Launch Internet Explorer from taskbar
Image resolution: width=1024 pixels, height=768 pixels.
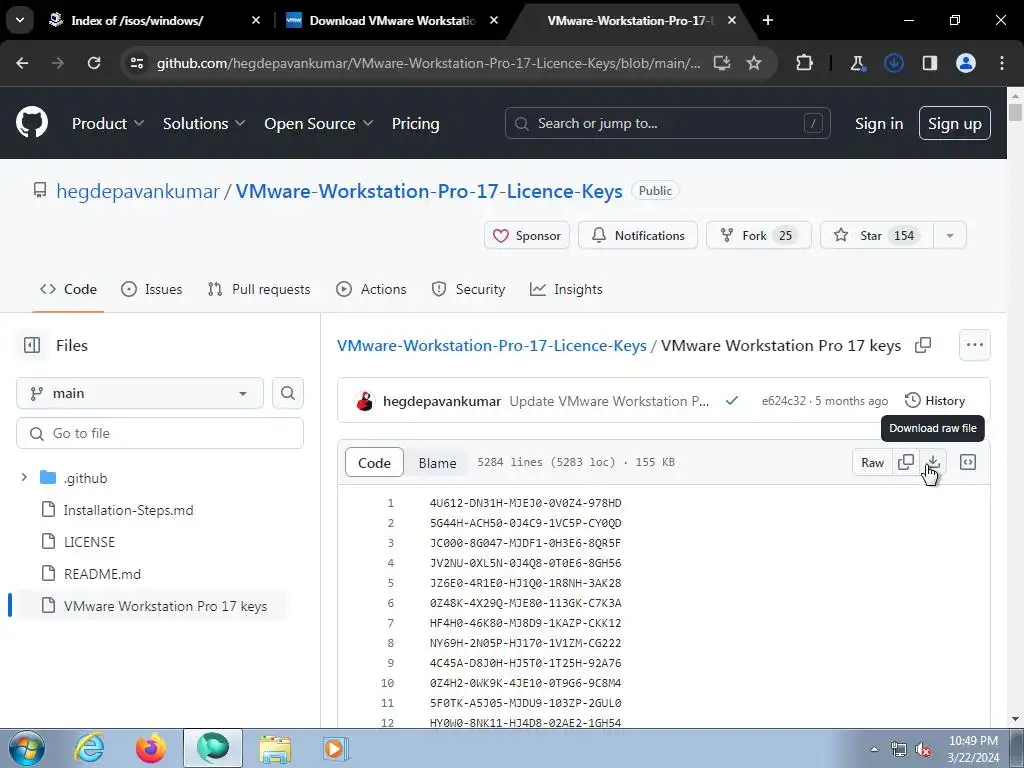[x=89, y=748]
